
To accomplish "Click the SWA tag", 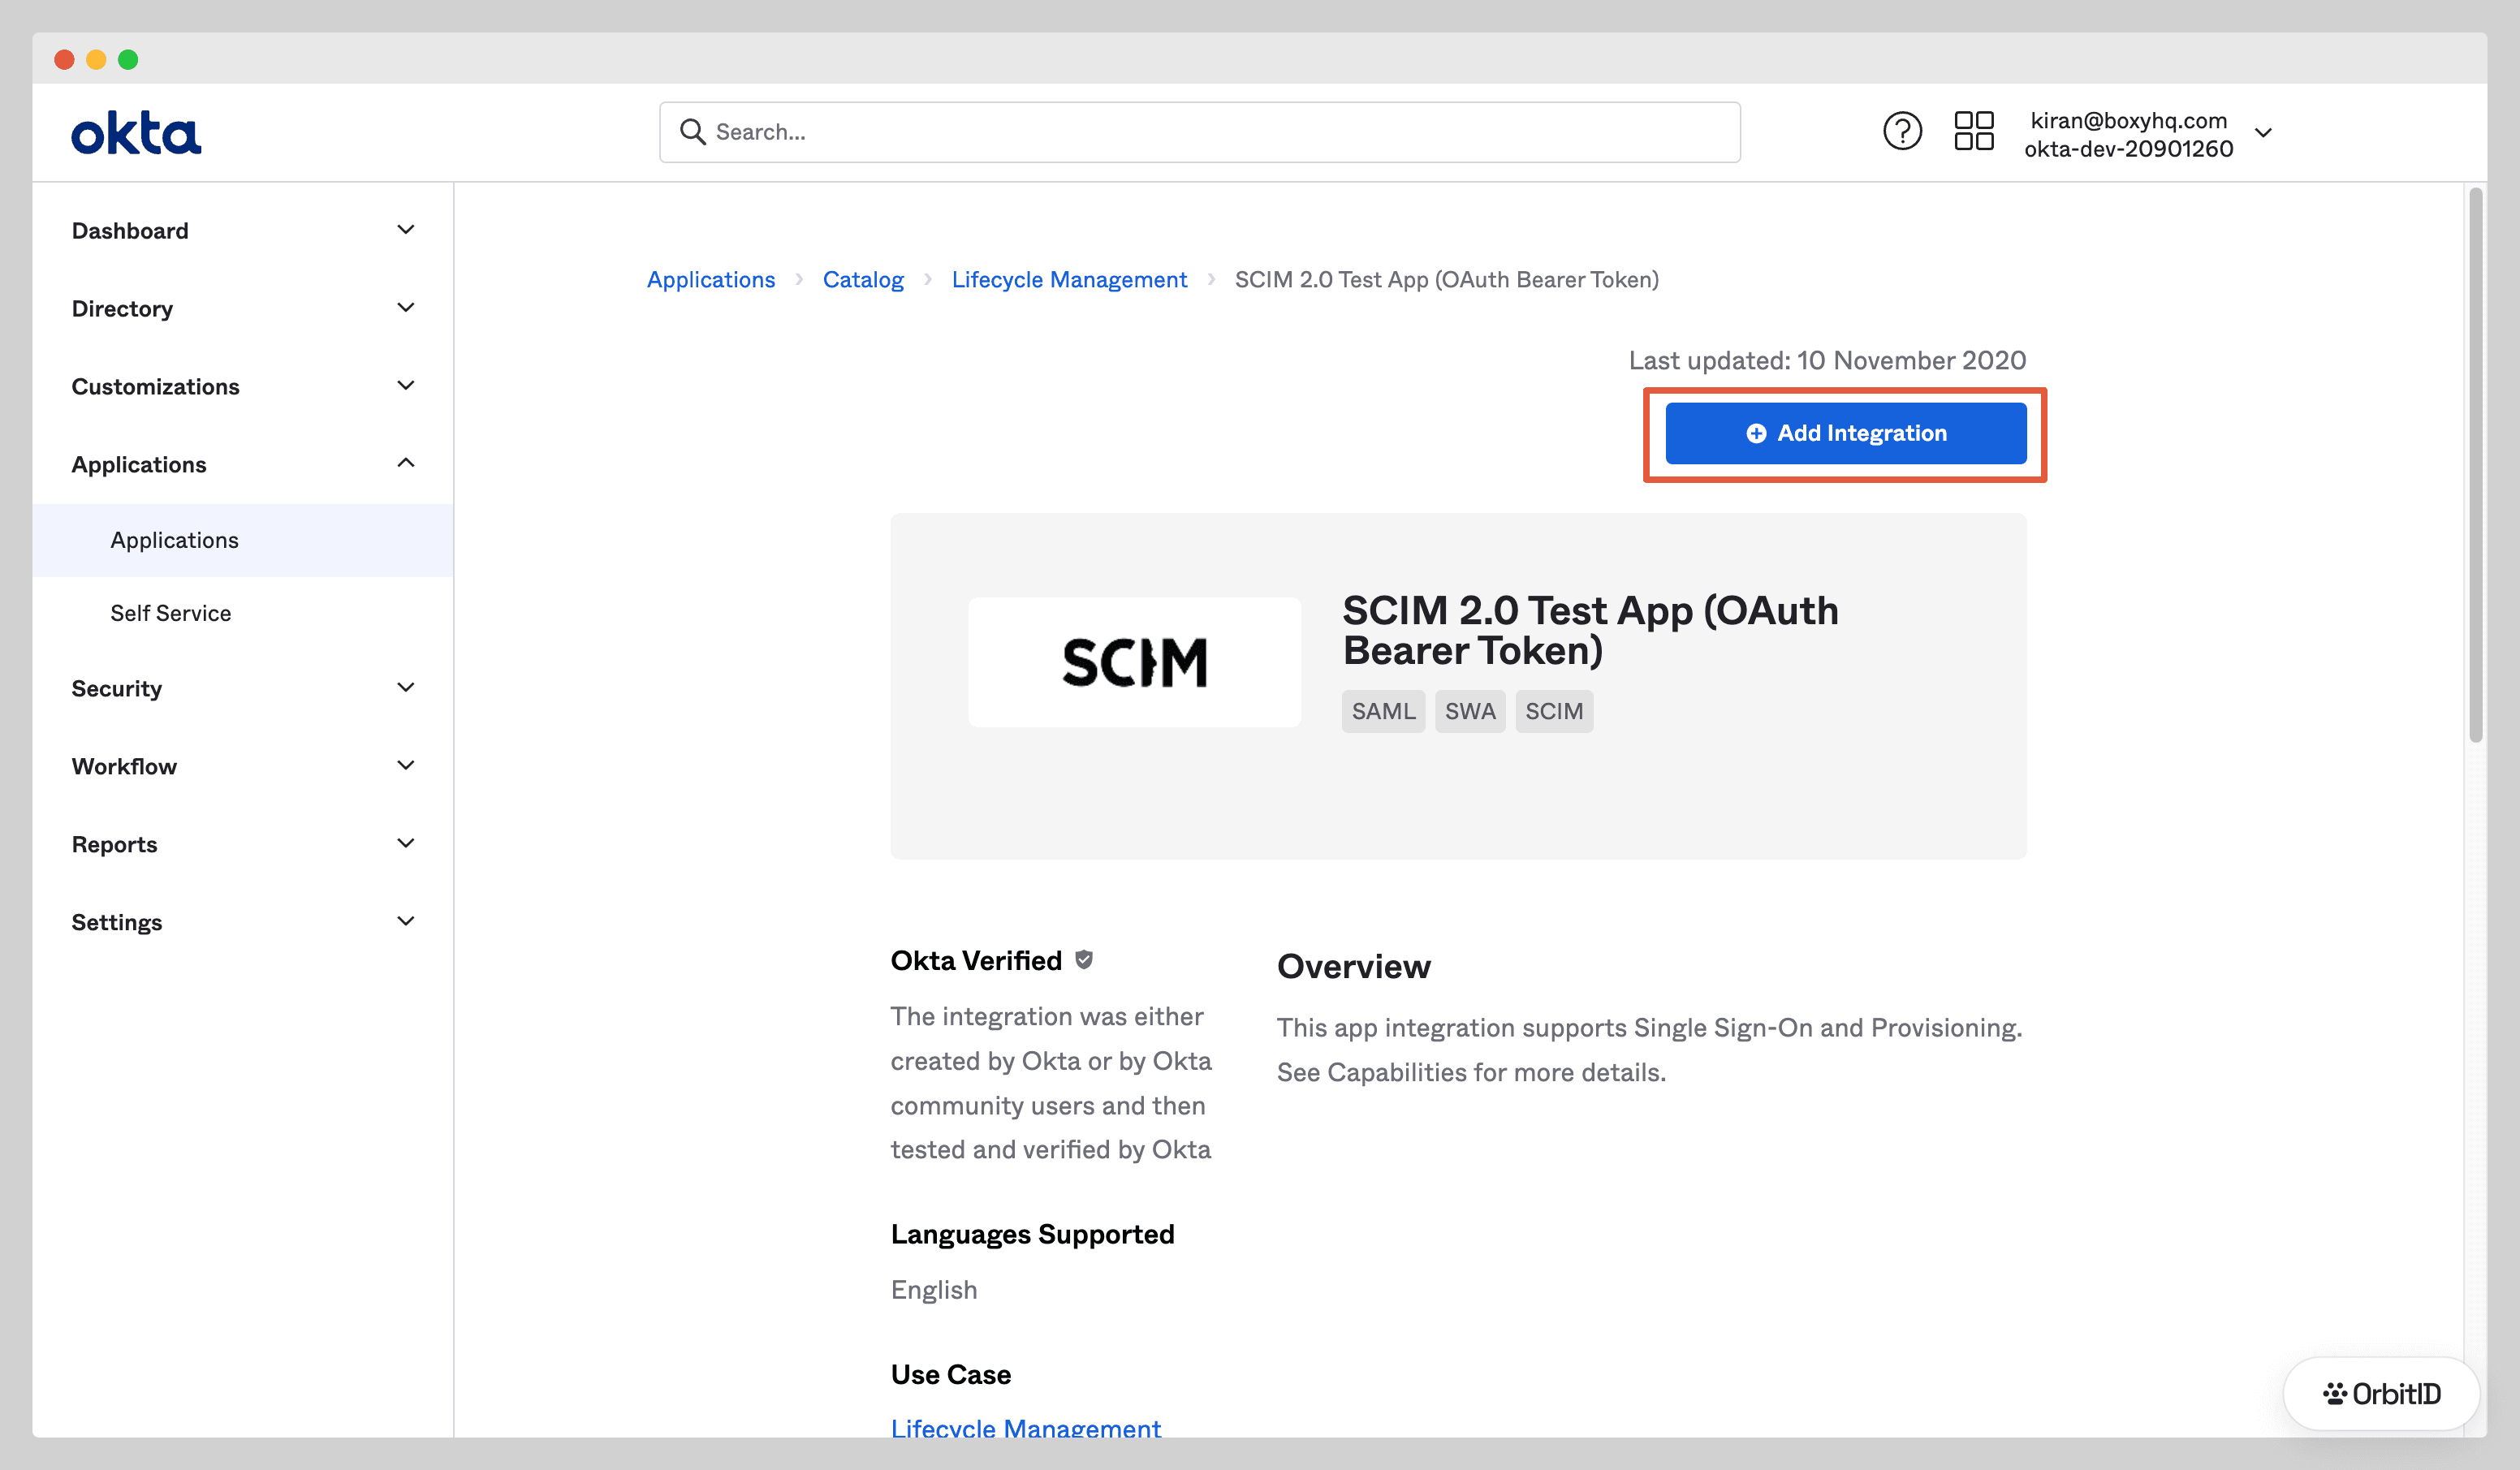I will coord(1470,712).
